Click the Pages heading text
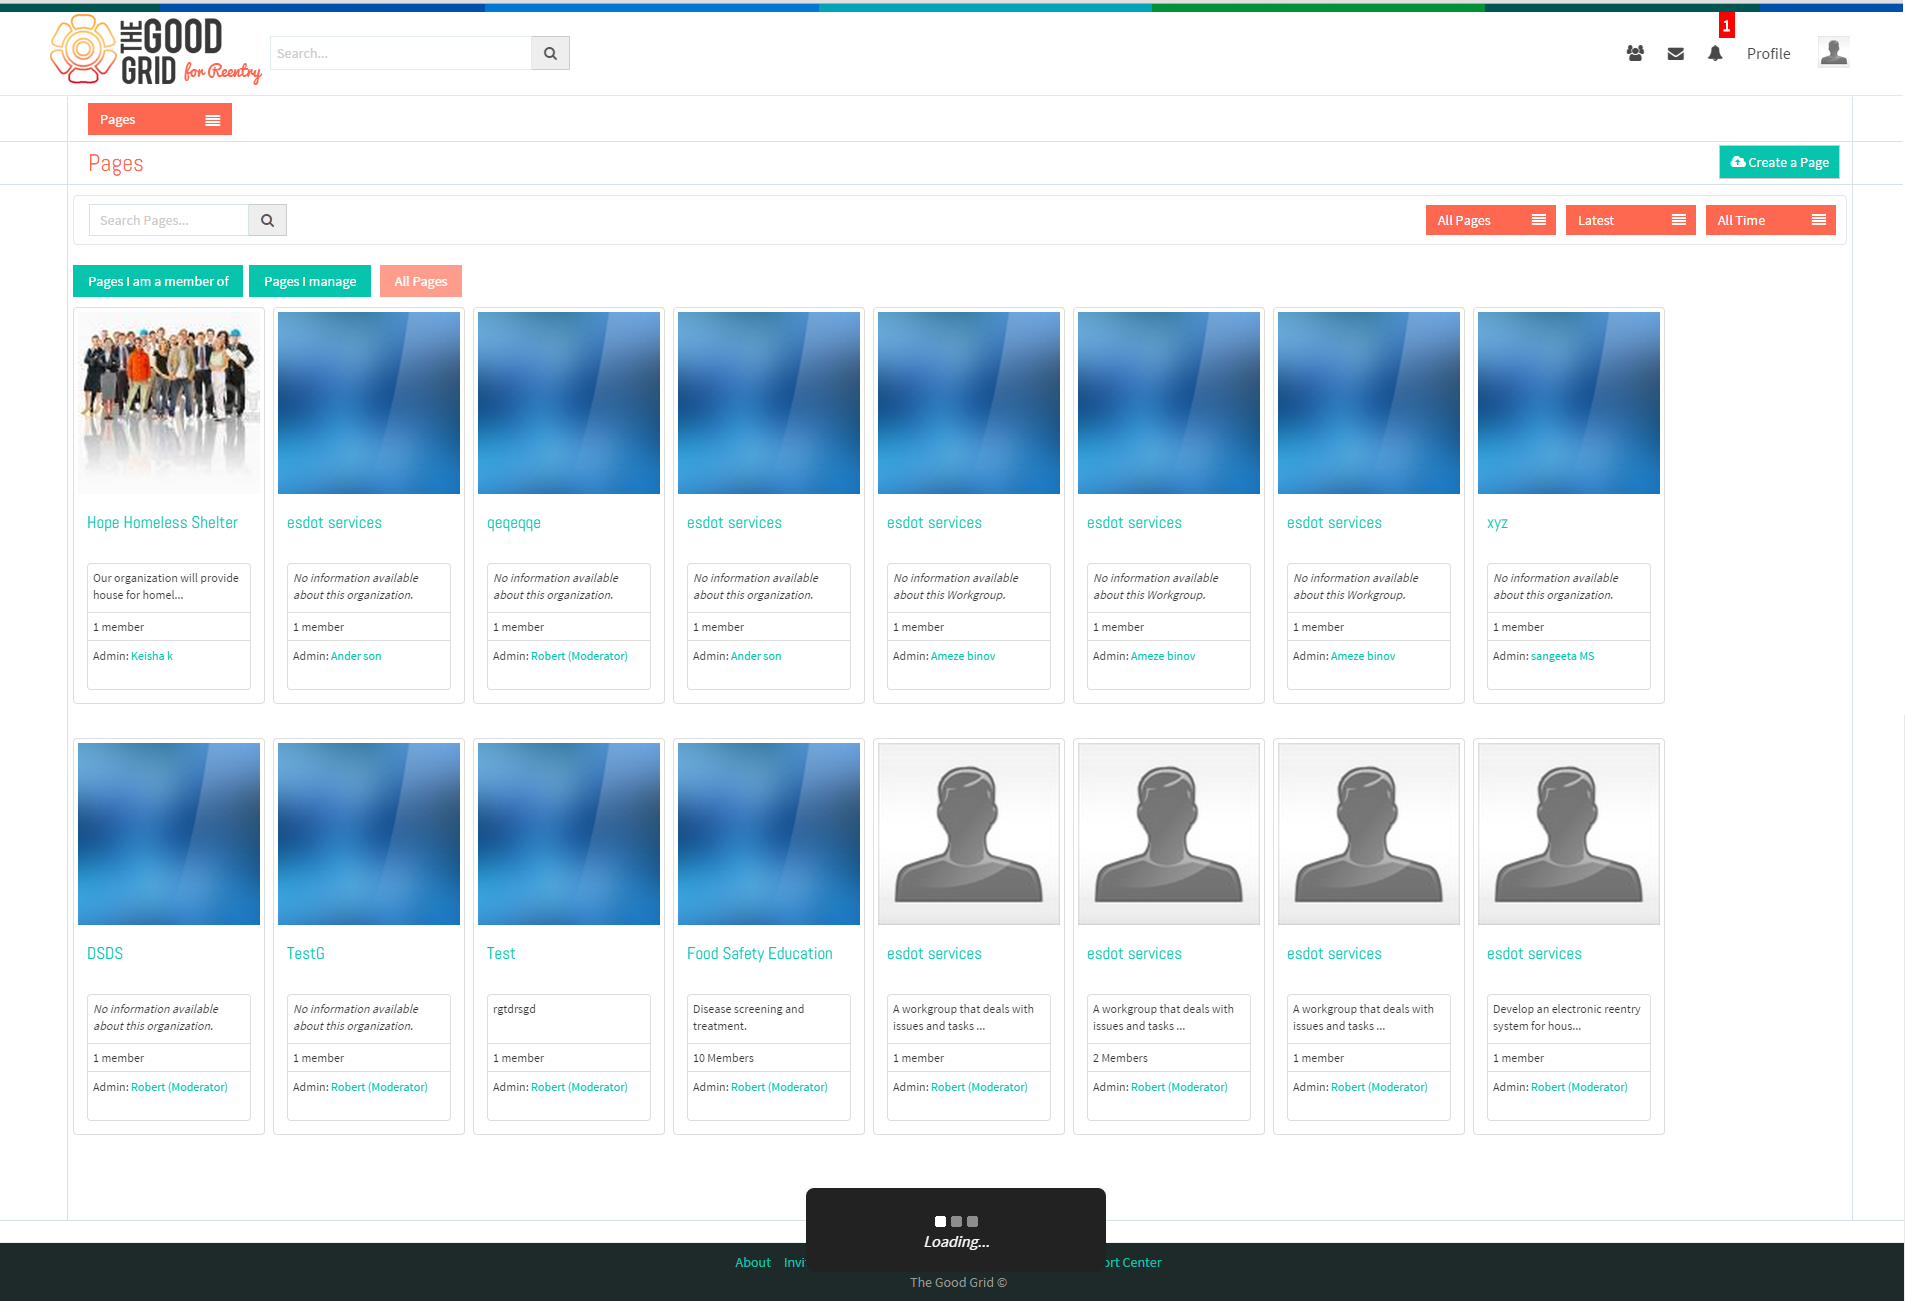 pos(116,163)
